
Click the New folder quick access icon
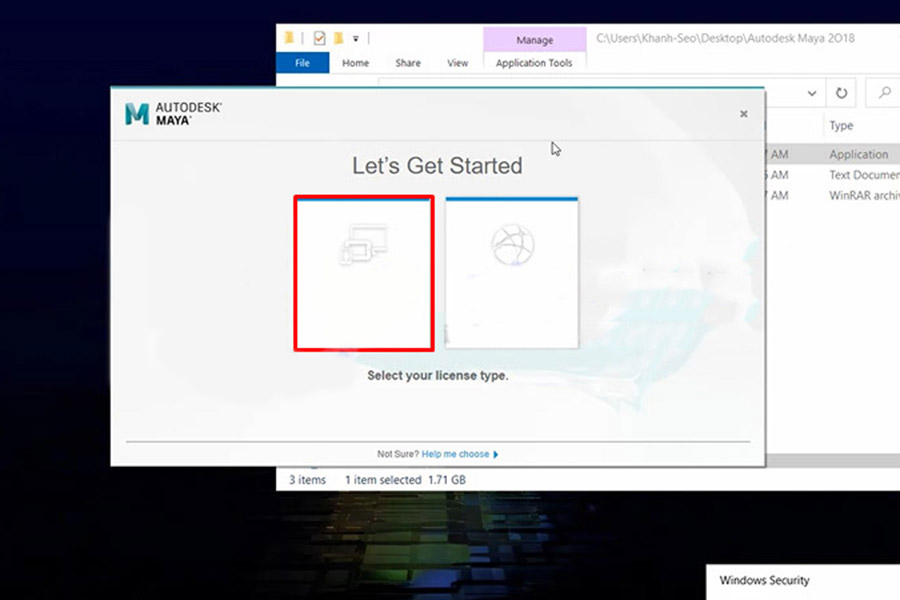pos(338,38)
